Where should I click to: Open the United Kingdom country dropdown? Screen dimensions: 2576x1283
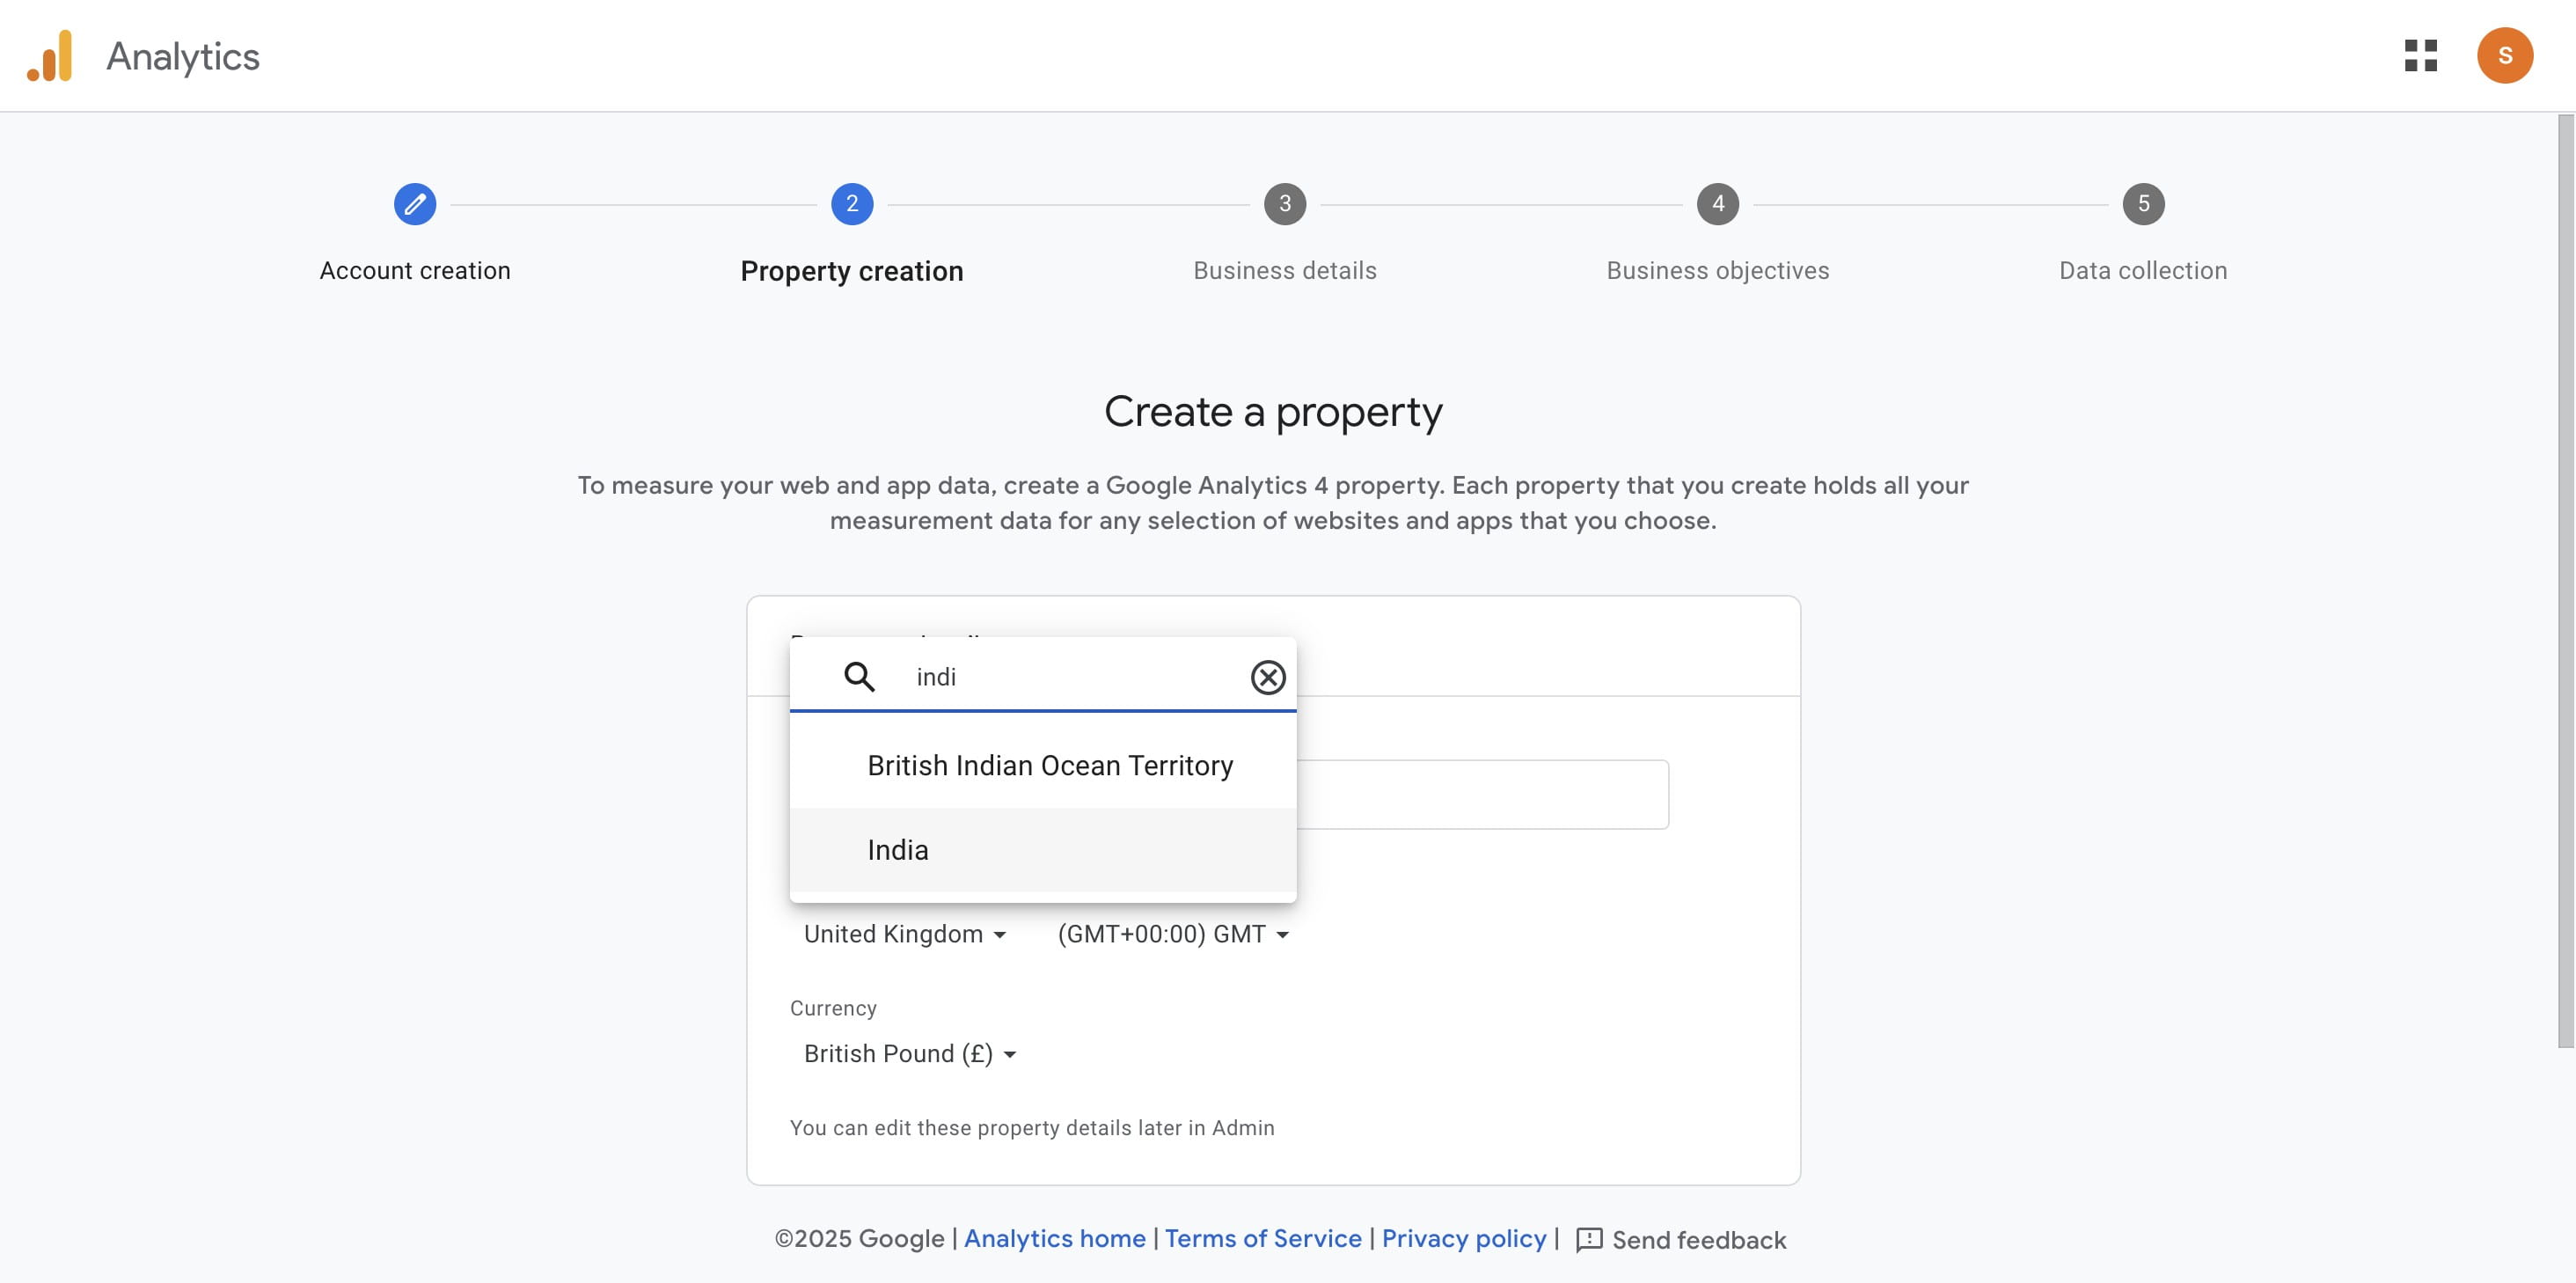tap(904, 934)
